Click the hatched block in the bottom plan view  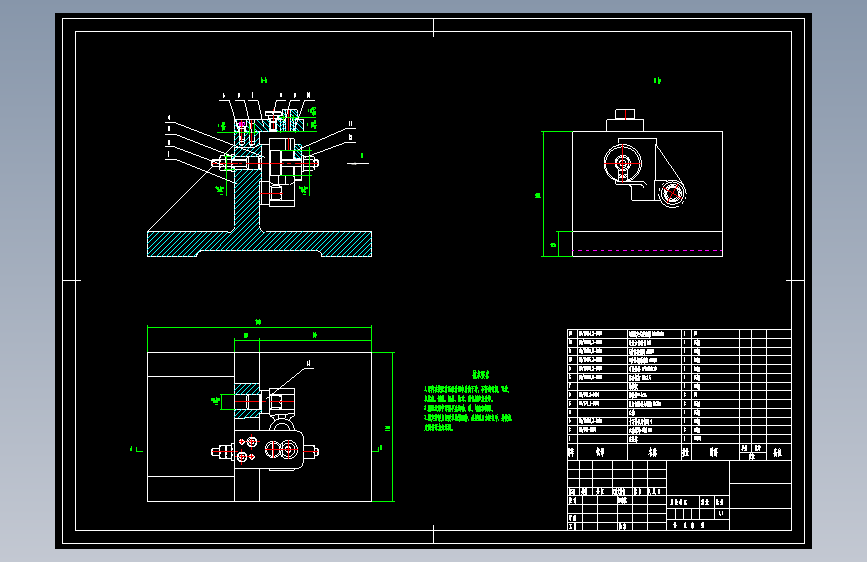(x=247, y=400)
